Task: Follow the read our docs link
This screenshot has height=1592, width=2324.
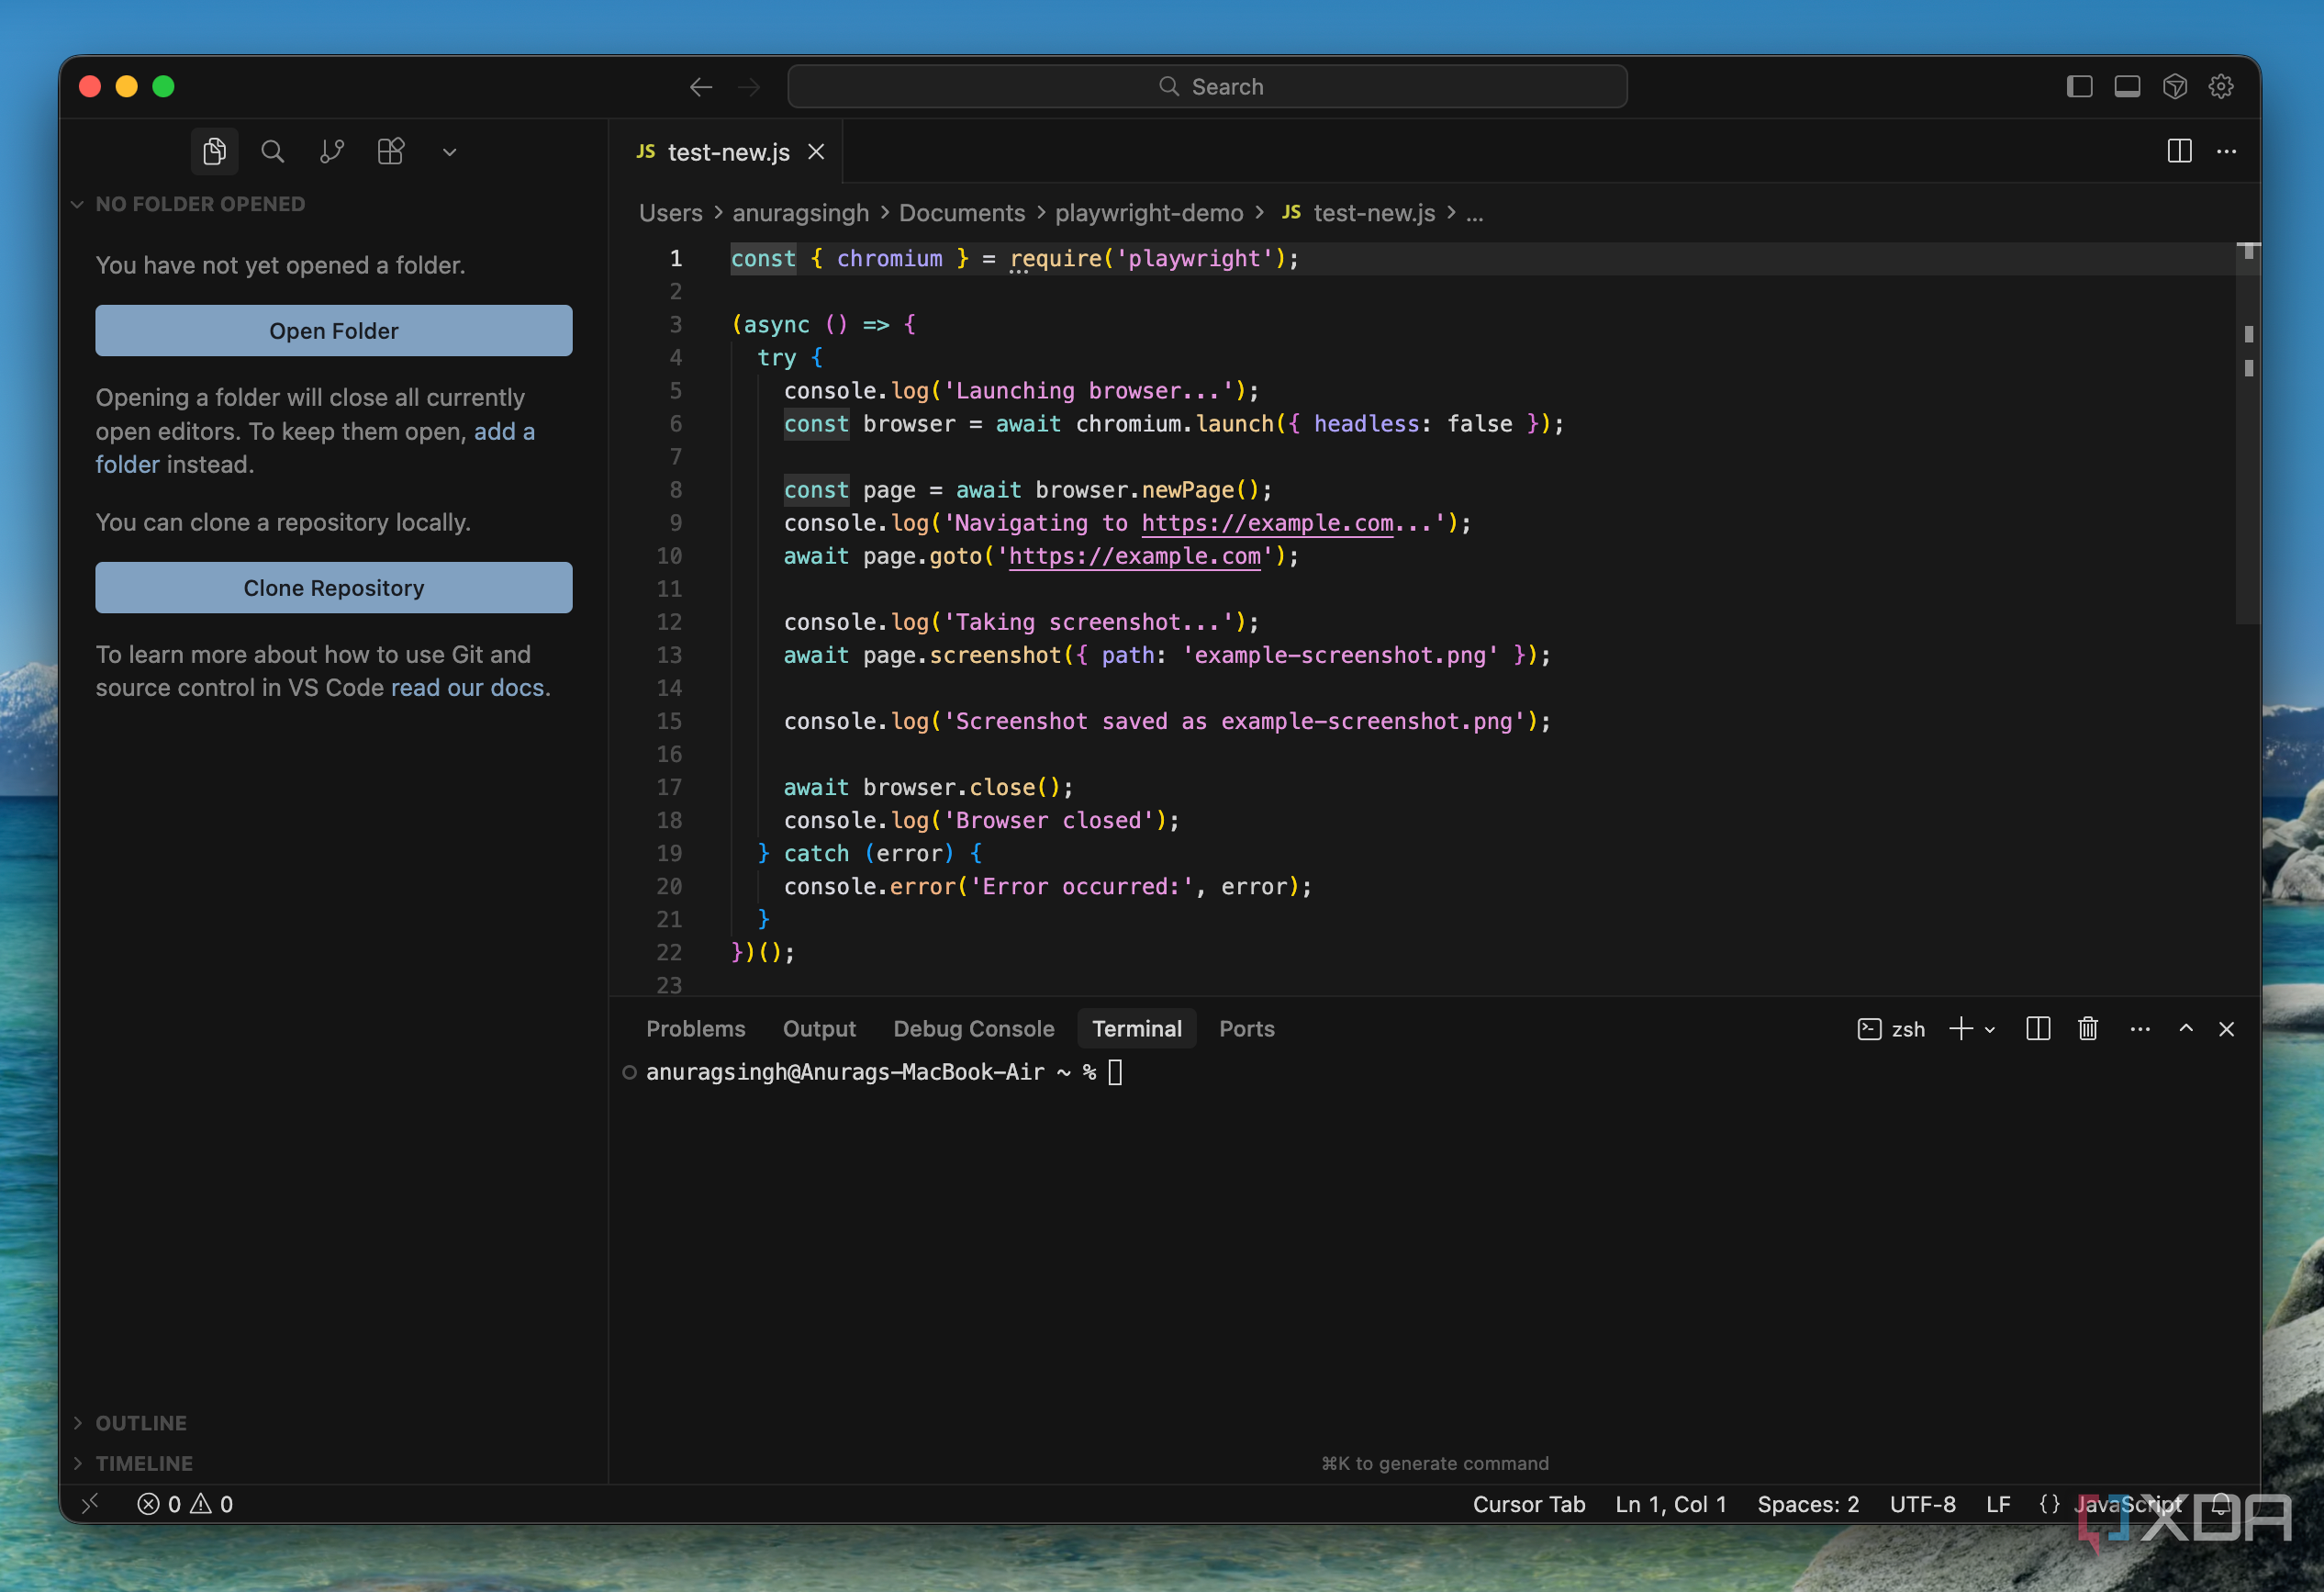Action: [467, 688]
